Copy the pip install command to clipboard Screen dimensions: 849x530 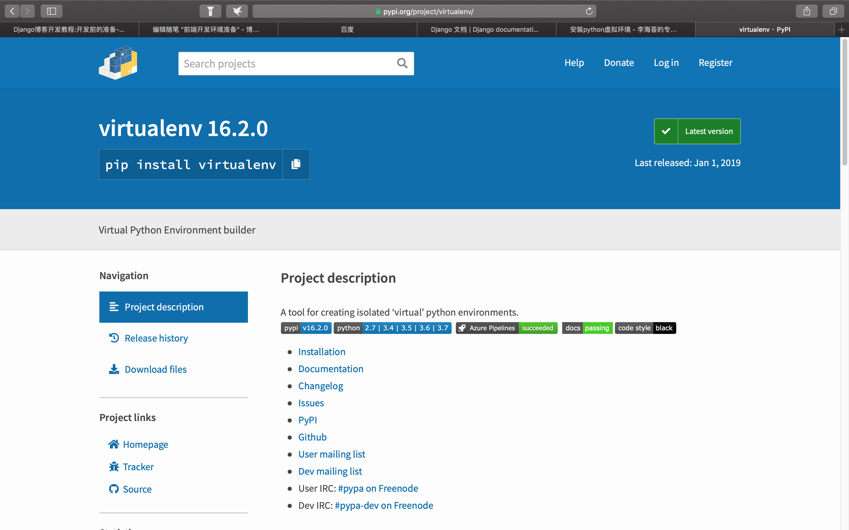(296, 164)
